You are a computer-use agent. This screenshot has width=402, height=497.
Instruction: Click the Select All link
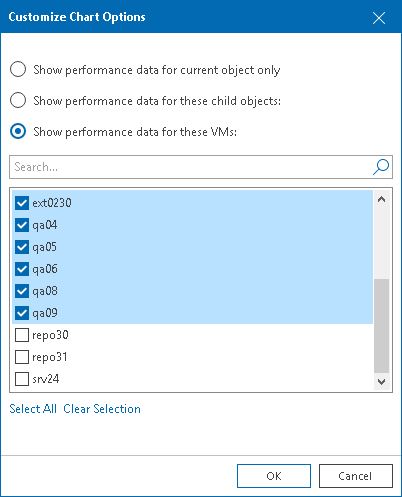coord(33,409)
